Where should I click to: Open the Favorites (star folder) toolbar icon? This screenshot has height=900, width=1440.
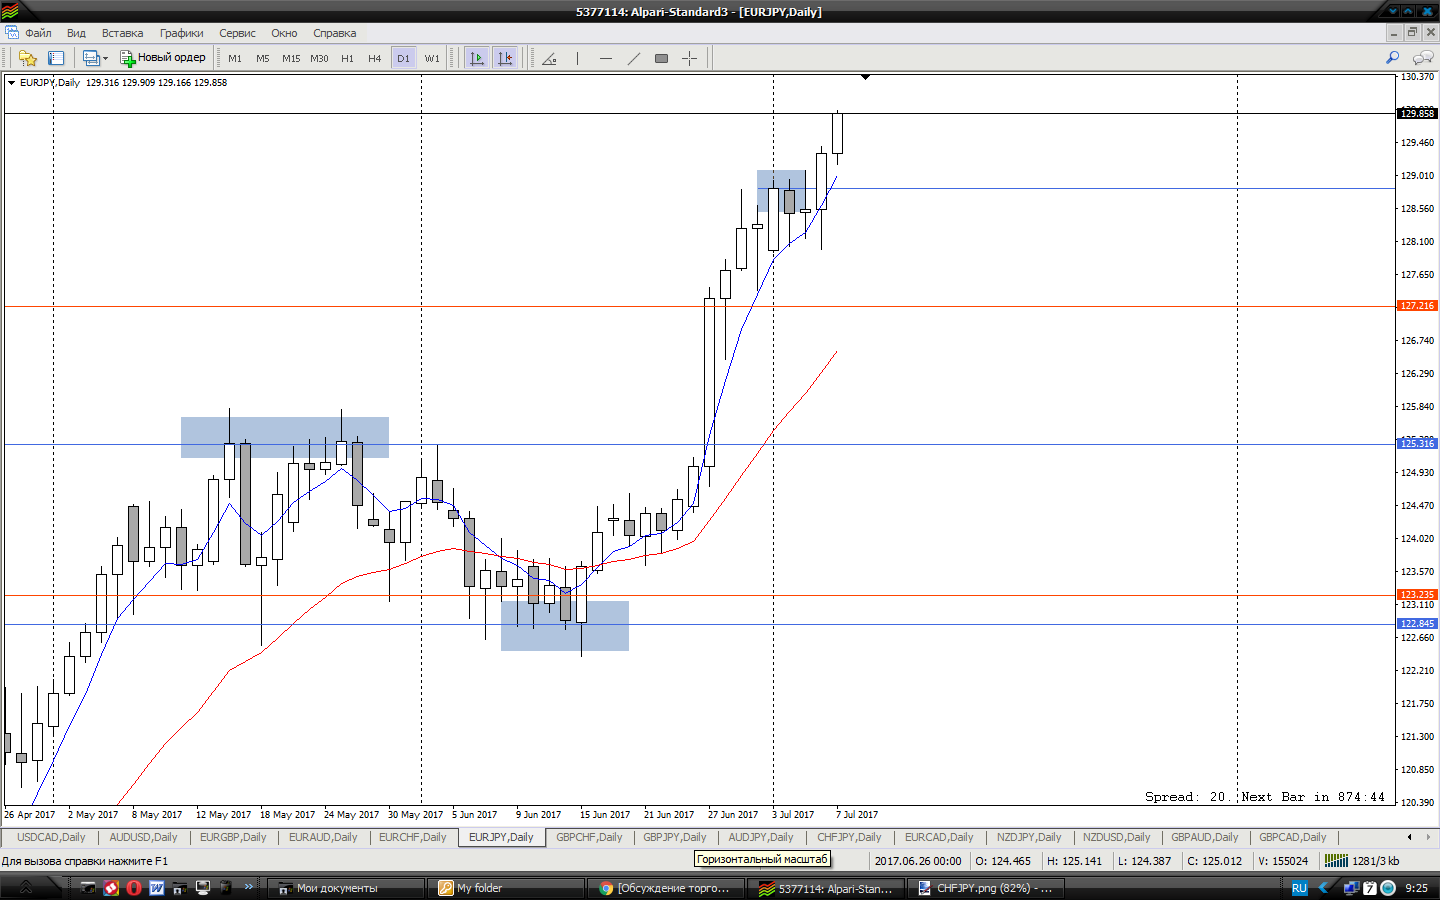27,58
